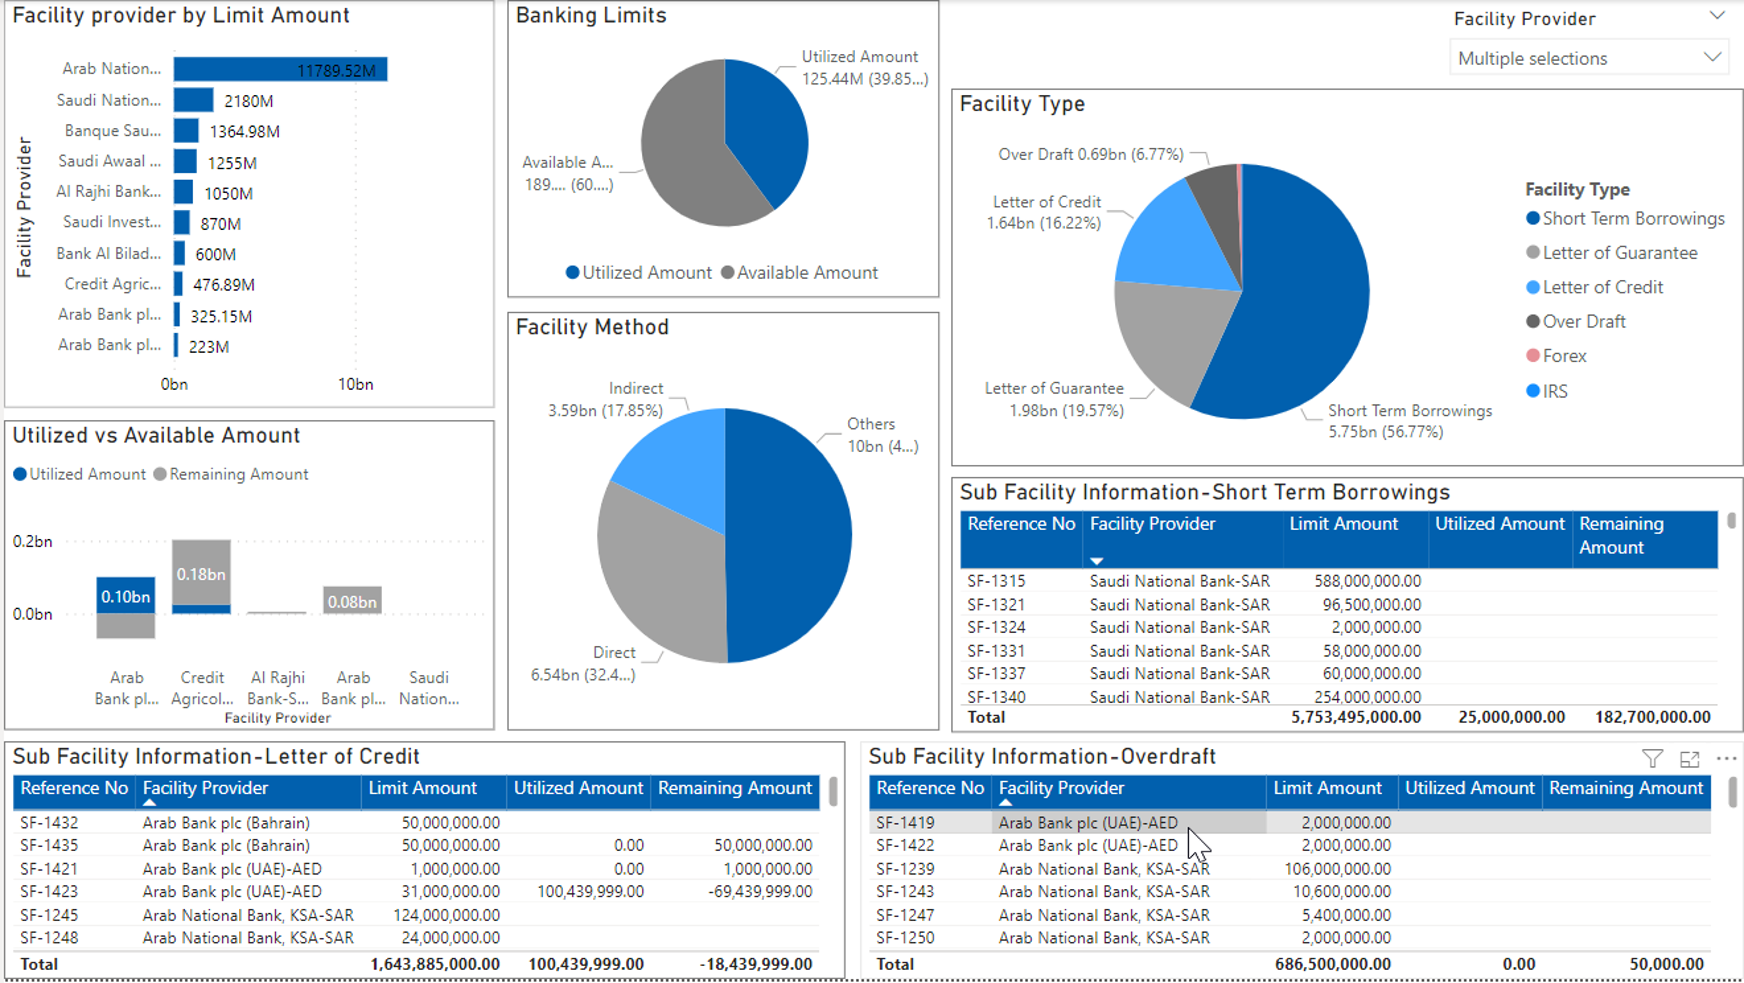Screen dimensions: 1744x983
Task: Select Reference No header in Overdraft table
Action: [x=929, y=788]
